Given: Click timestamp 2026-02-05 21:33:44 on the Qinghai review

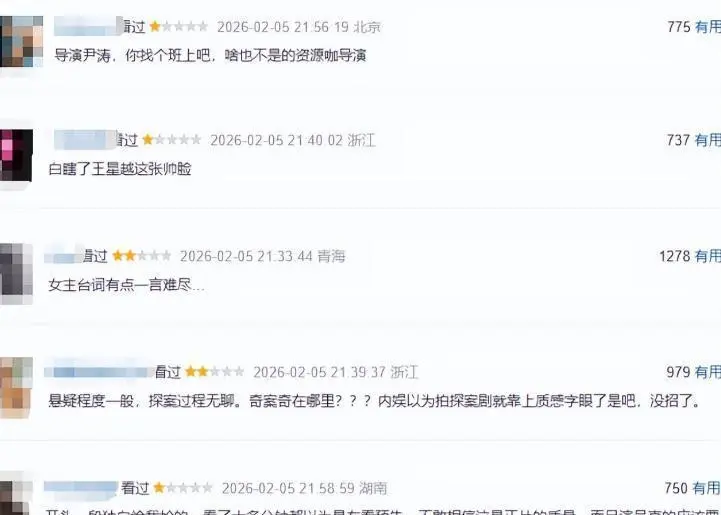Looking at the screenshot, I should [246, 256].
